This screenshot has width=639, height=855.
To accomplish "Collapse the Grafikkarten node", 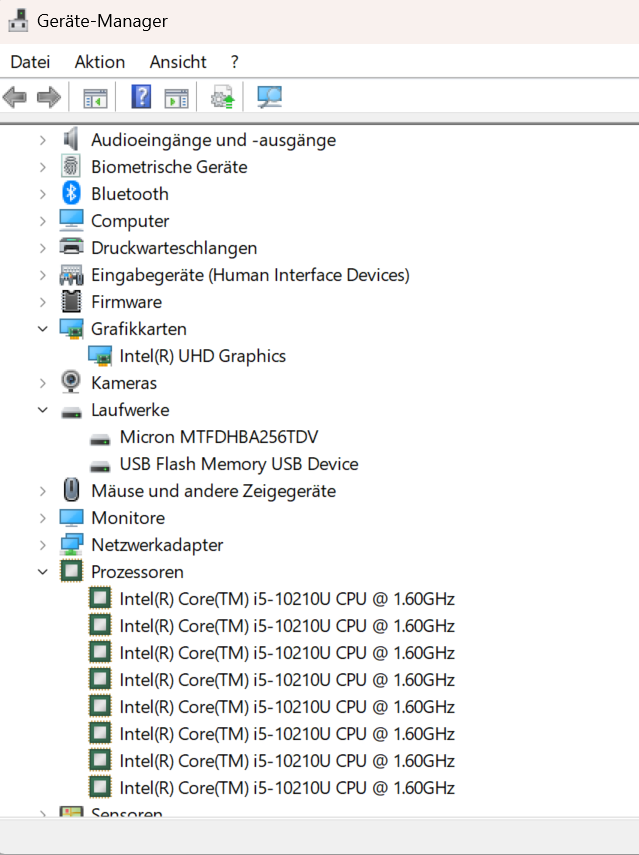I will tap(43, 329).
